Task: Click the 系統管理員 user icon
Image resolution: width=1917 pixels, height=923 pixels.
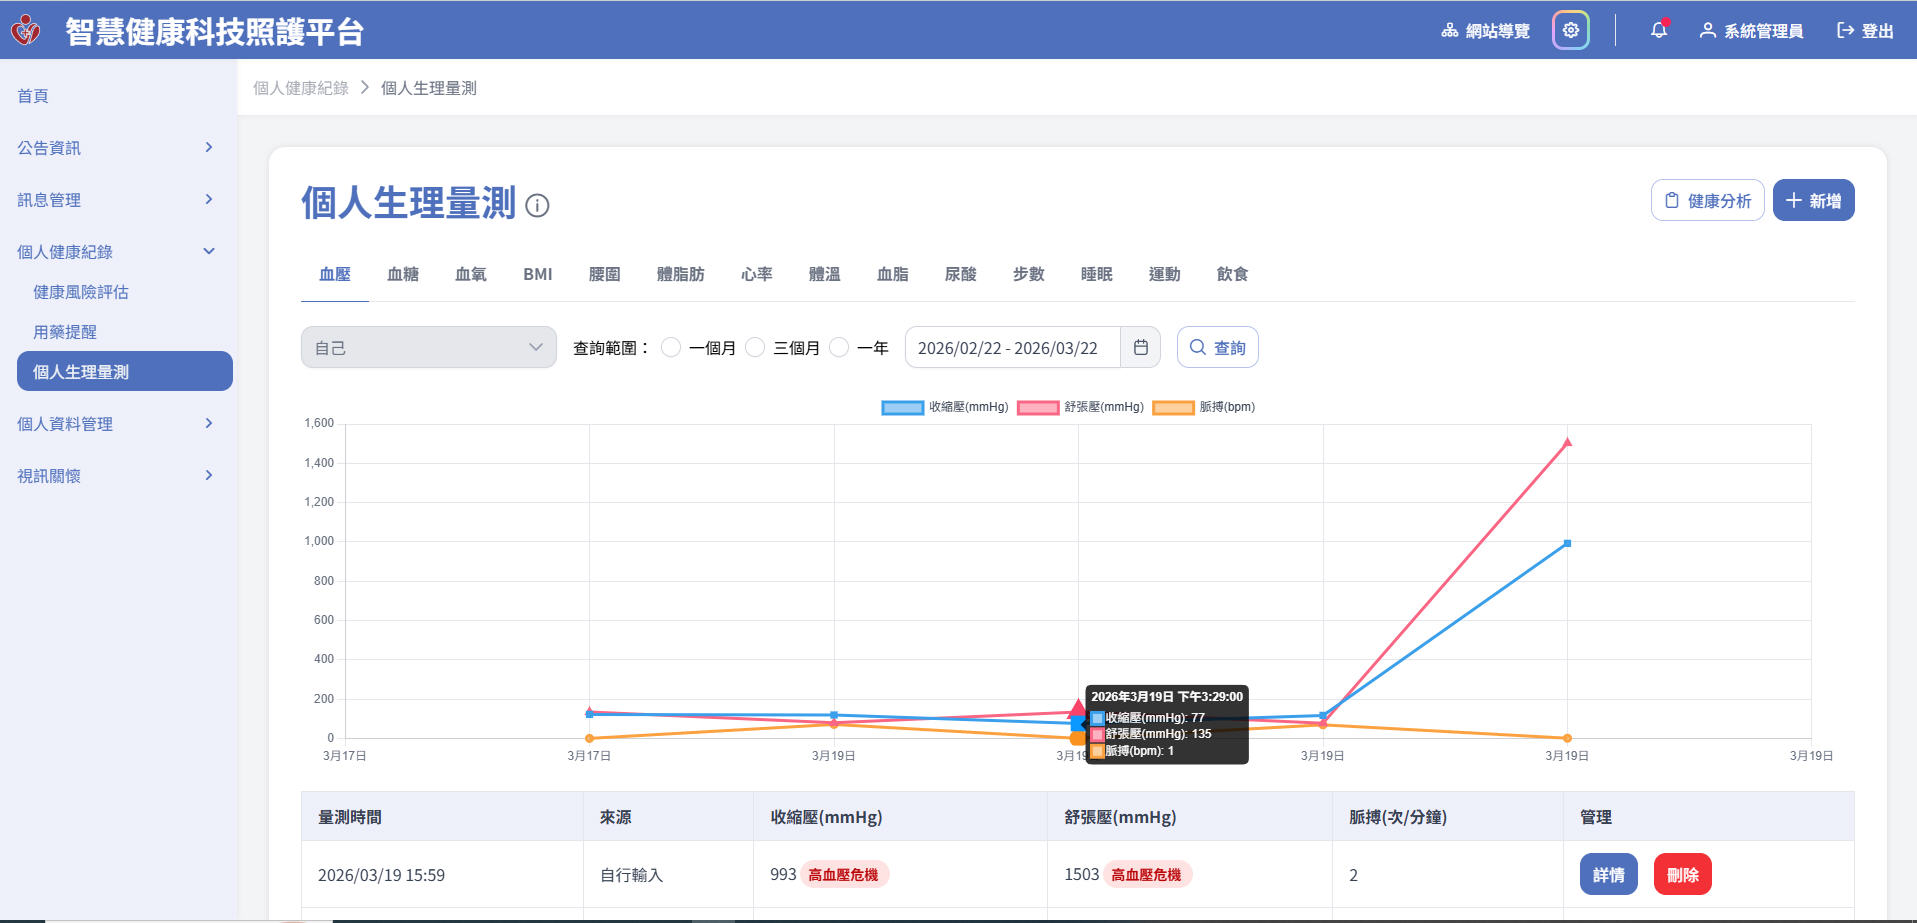Action: click(1707, 31)
